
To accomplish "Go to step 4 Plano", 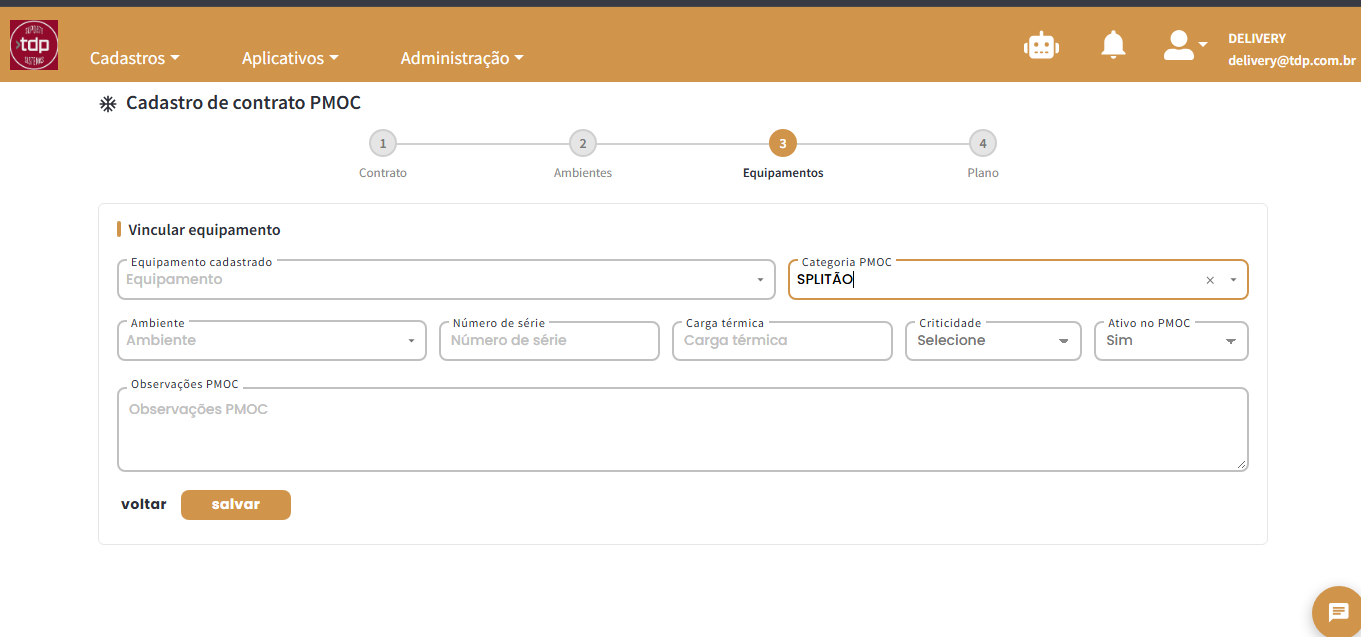I will pyautogui.click(x=983, y=144).
